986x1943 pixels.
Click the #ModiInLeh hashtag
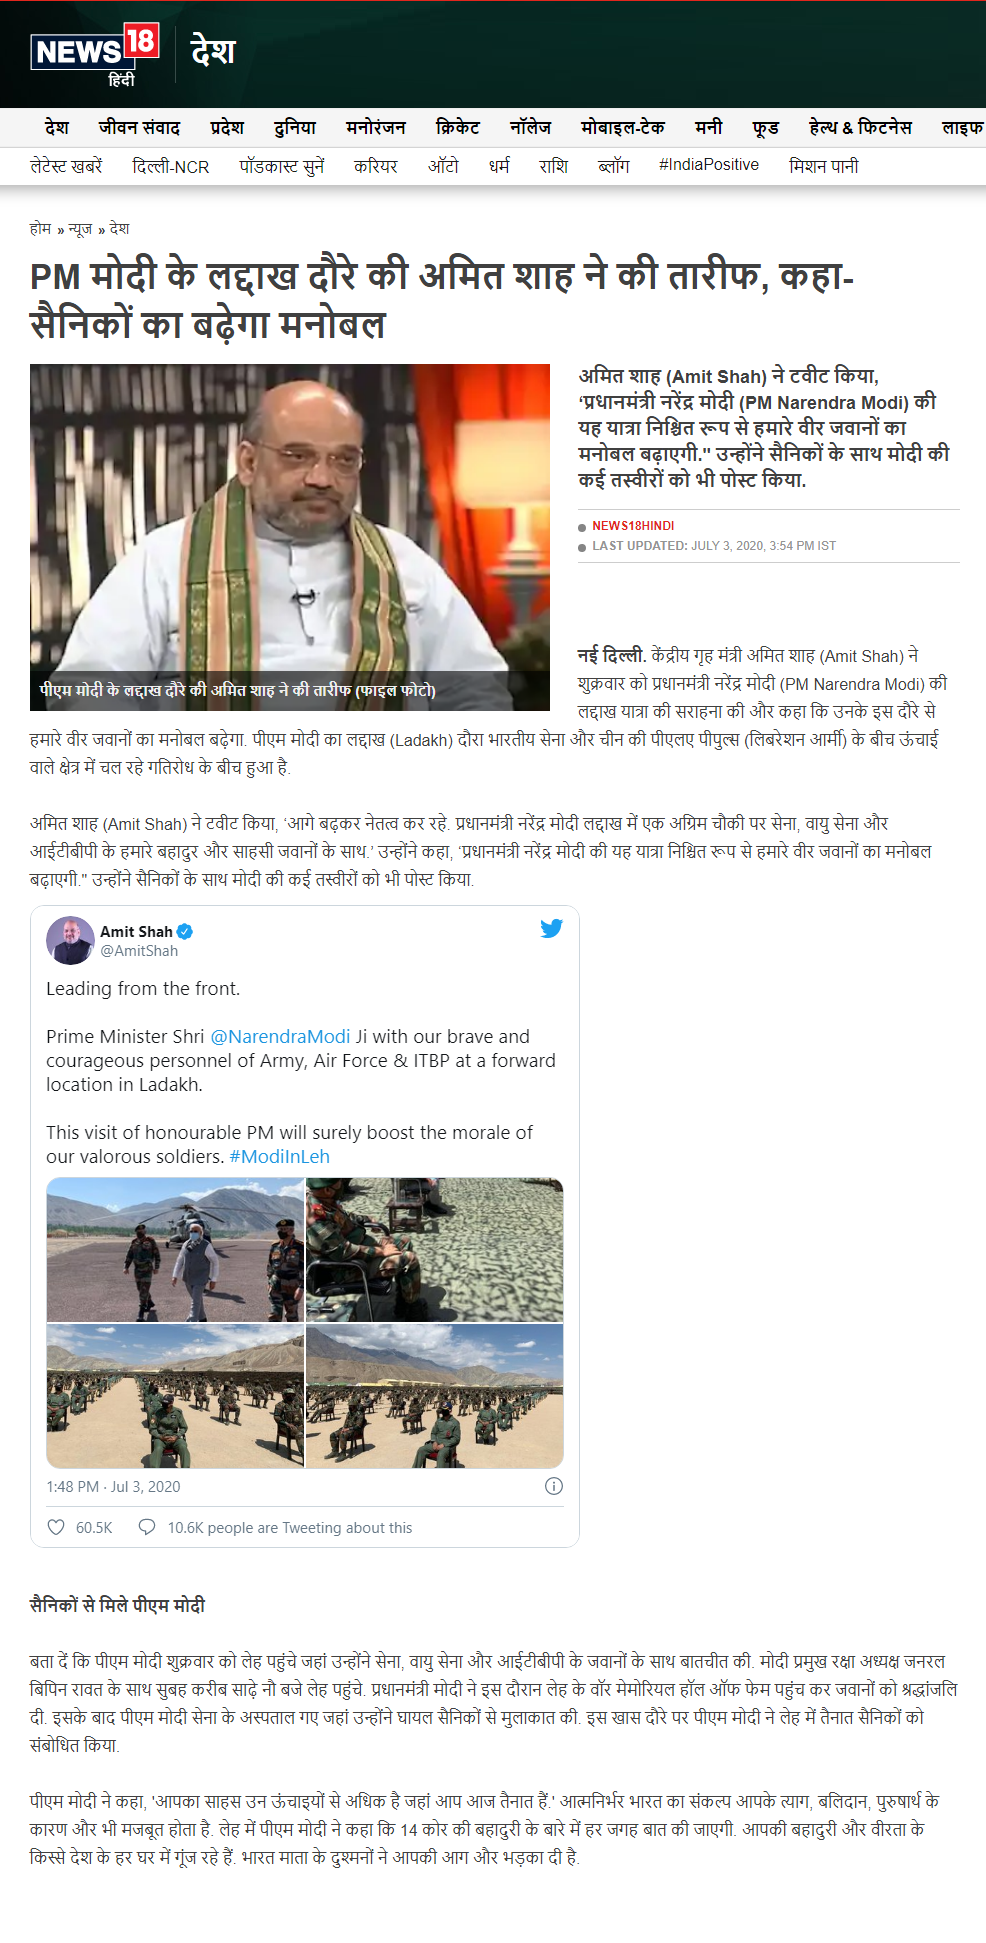coord(279,1156)
